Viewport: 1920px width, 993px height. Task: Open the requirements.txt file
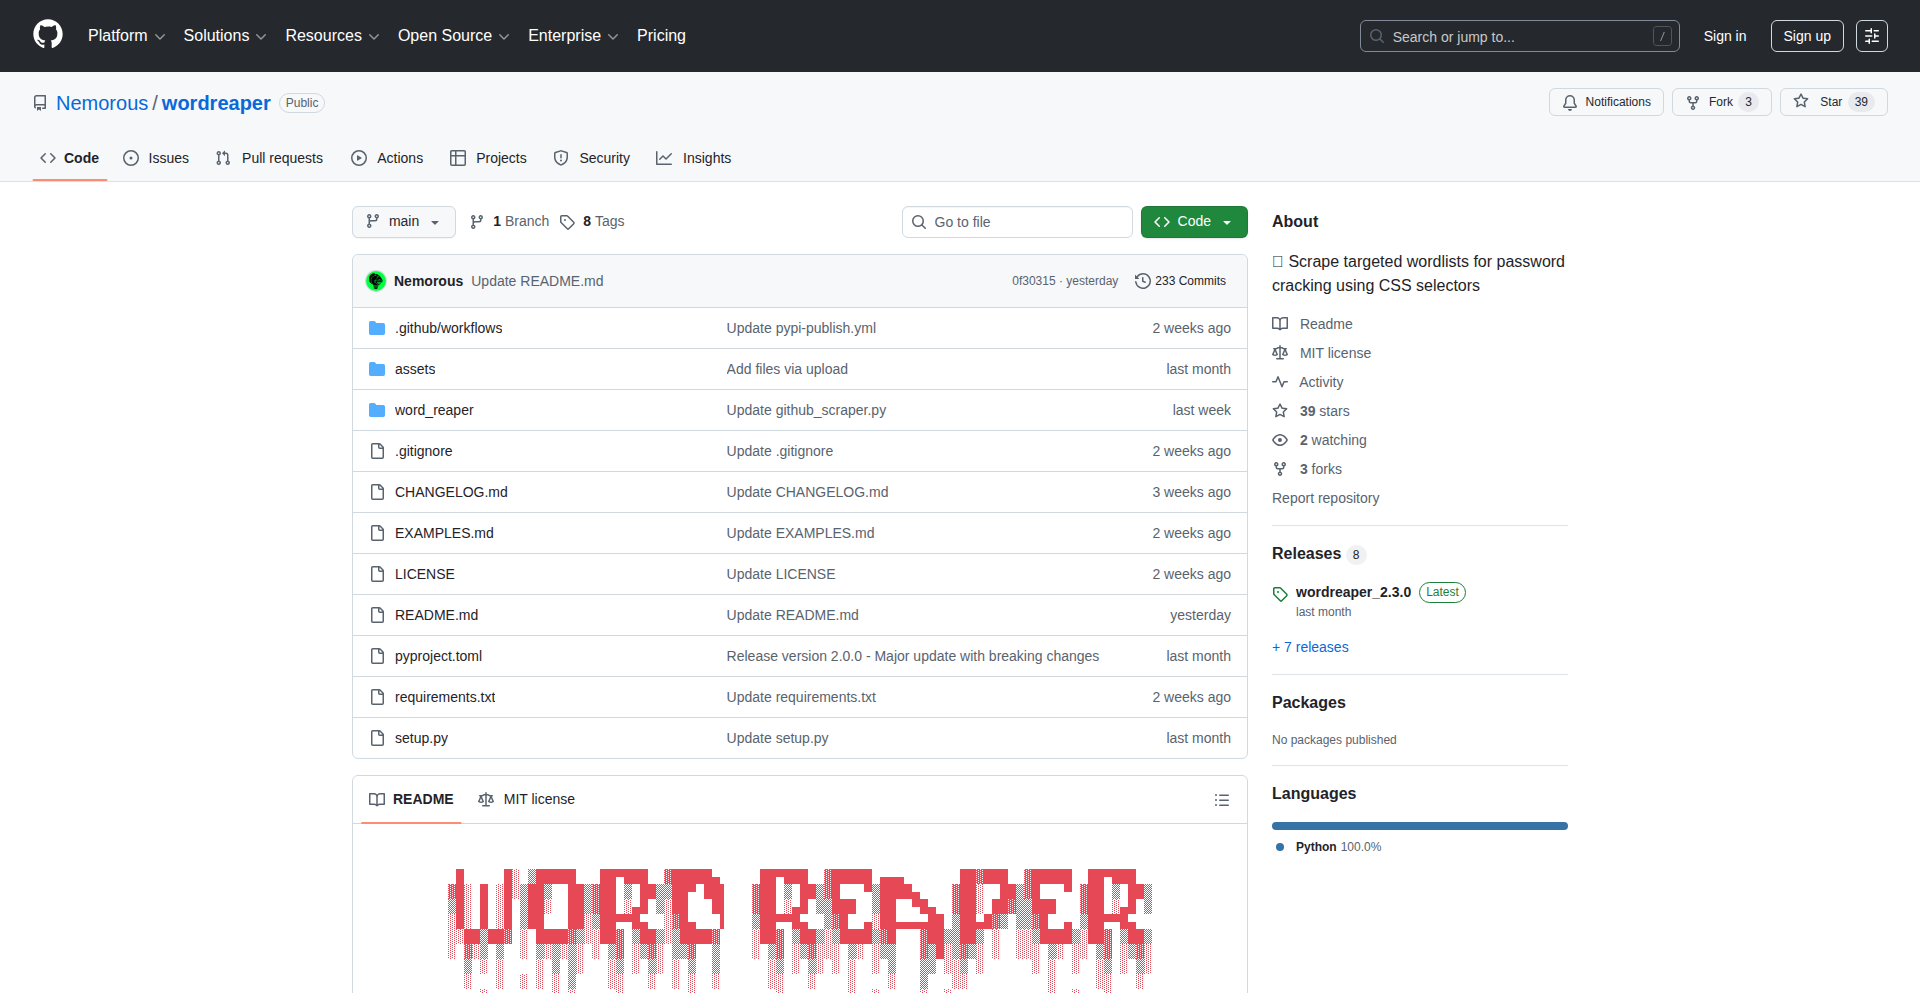pos(445,697)
